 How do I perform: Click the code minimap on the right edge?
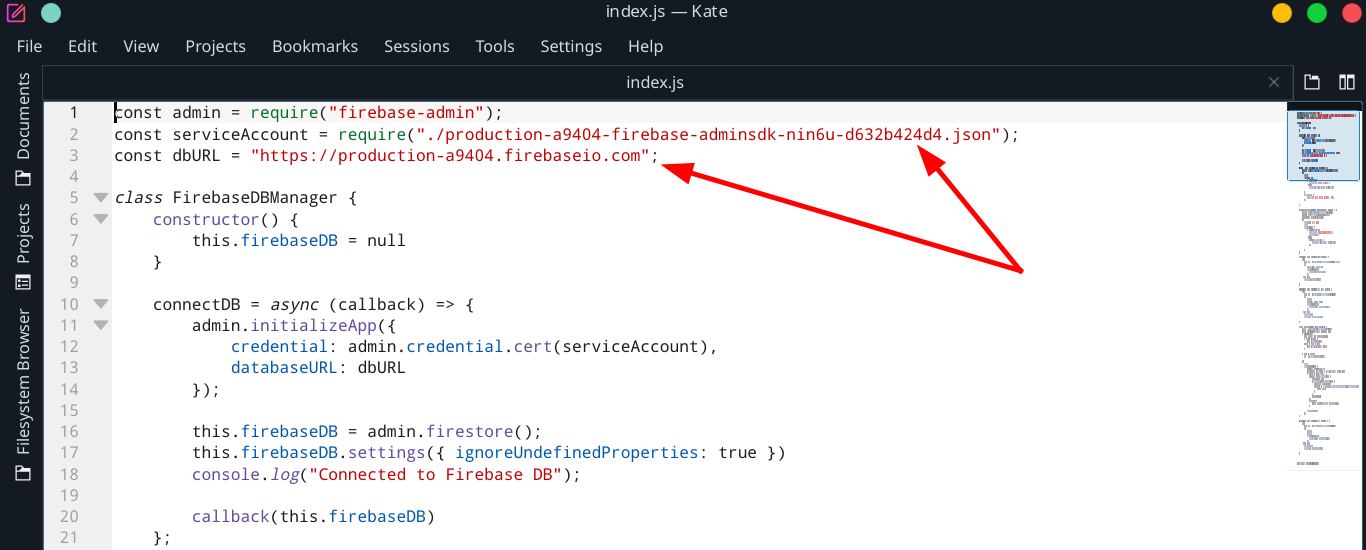pos(1322,300)
